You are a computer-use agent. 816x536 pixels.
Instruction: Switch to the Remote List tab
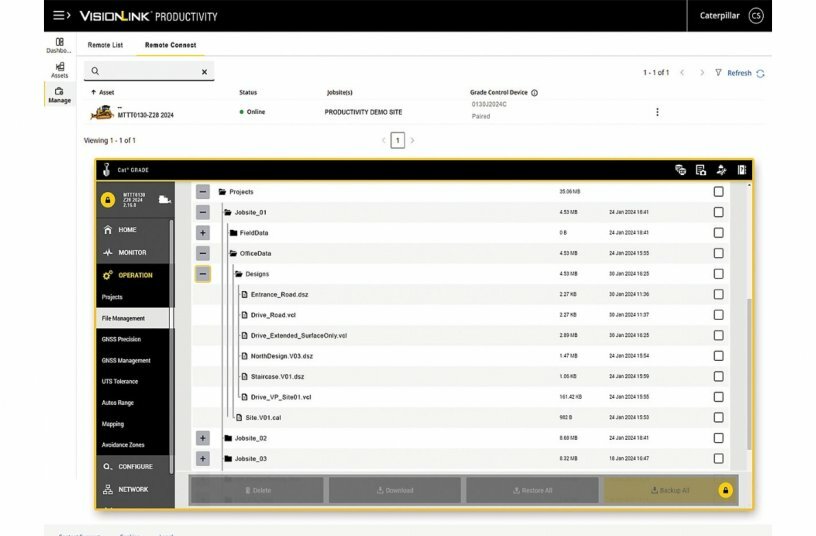click(105, 45)
